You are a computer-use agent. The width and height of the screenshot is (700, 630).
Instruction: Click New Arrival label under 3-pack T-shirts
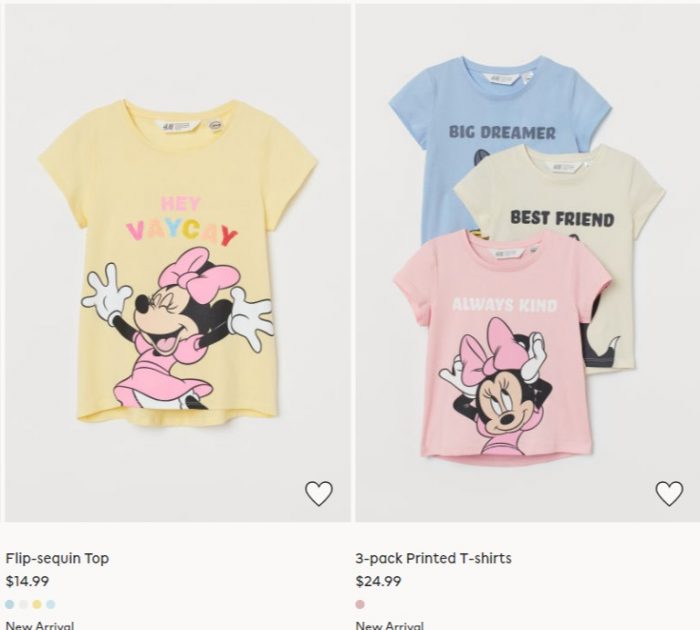click(x=389, y=625)
